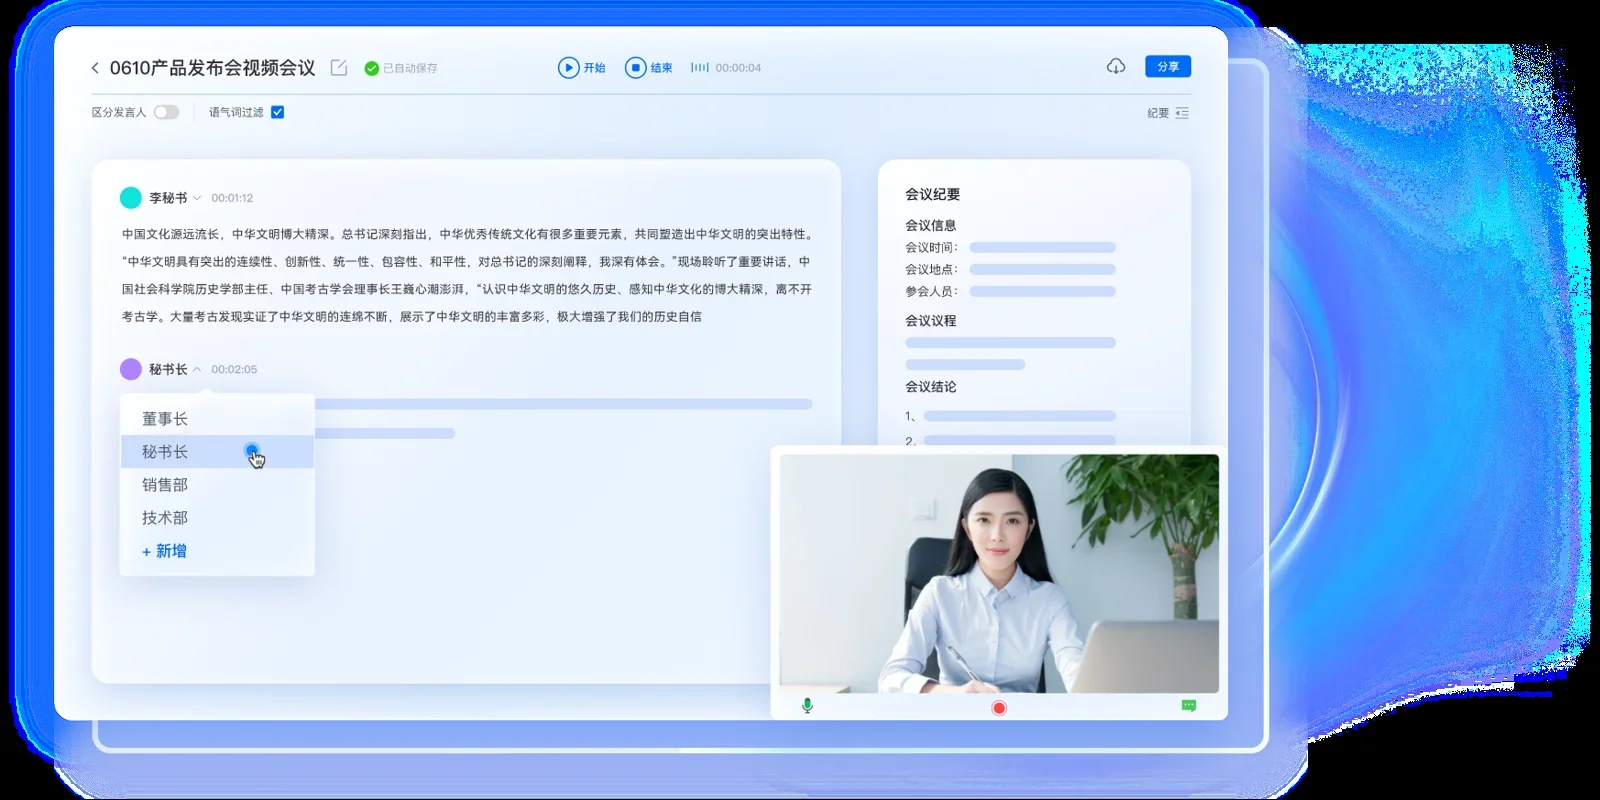Download via the cloud download icon
1600x800 pixels.
click(1116, 66)
